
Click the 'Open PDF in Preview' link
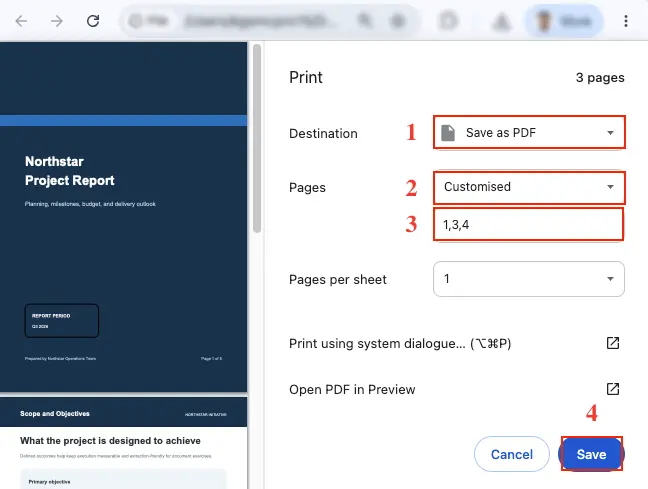[352, 389]
